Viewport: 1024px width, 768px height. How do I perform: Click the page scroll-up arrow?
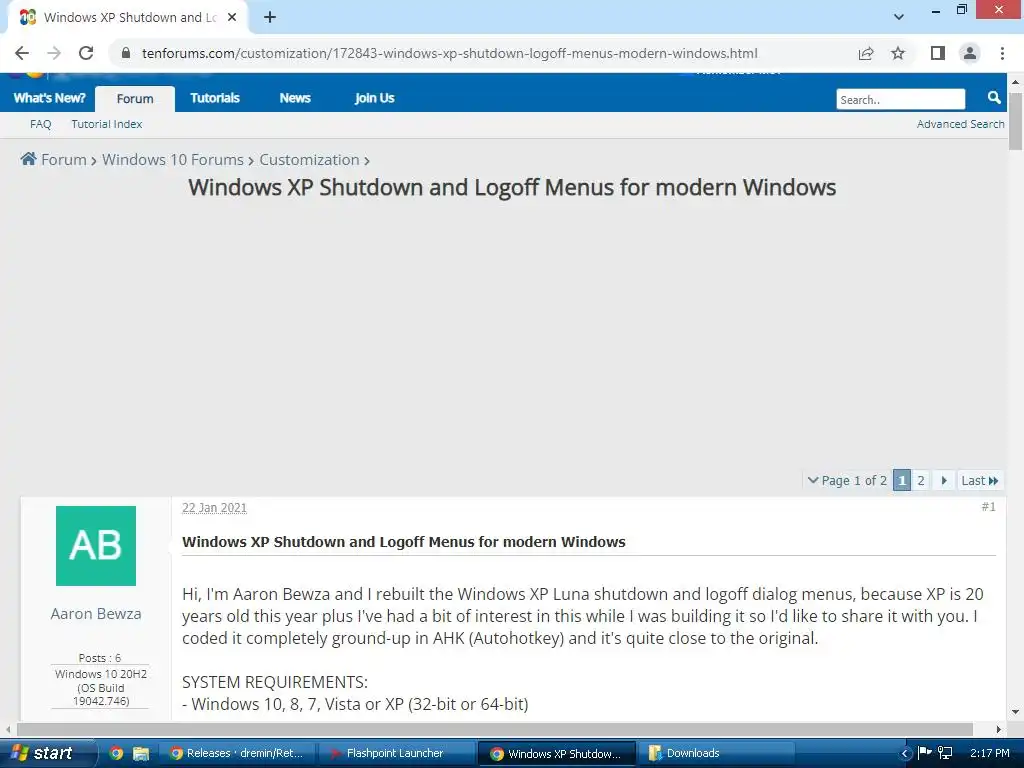[1015, 82]
